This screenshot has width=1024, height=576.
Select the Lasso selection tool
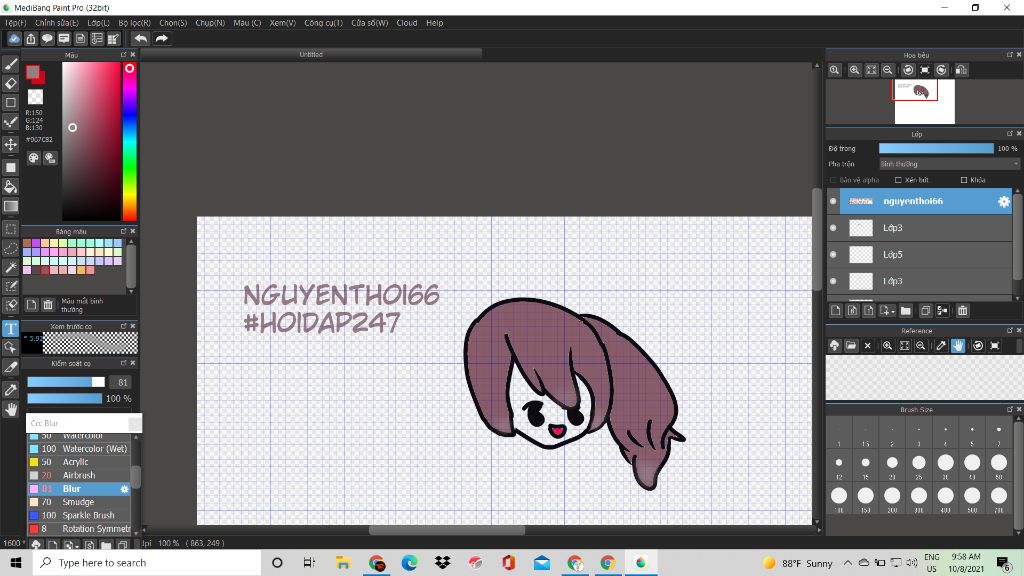click(x=10, y=248)
